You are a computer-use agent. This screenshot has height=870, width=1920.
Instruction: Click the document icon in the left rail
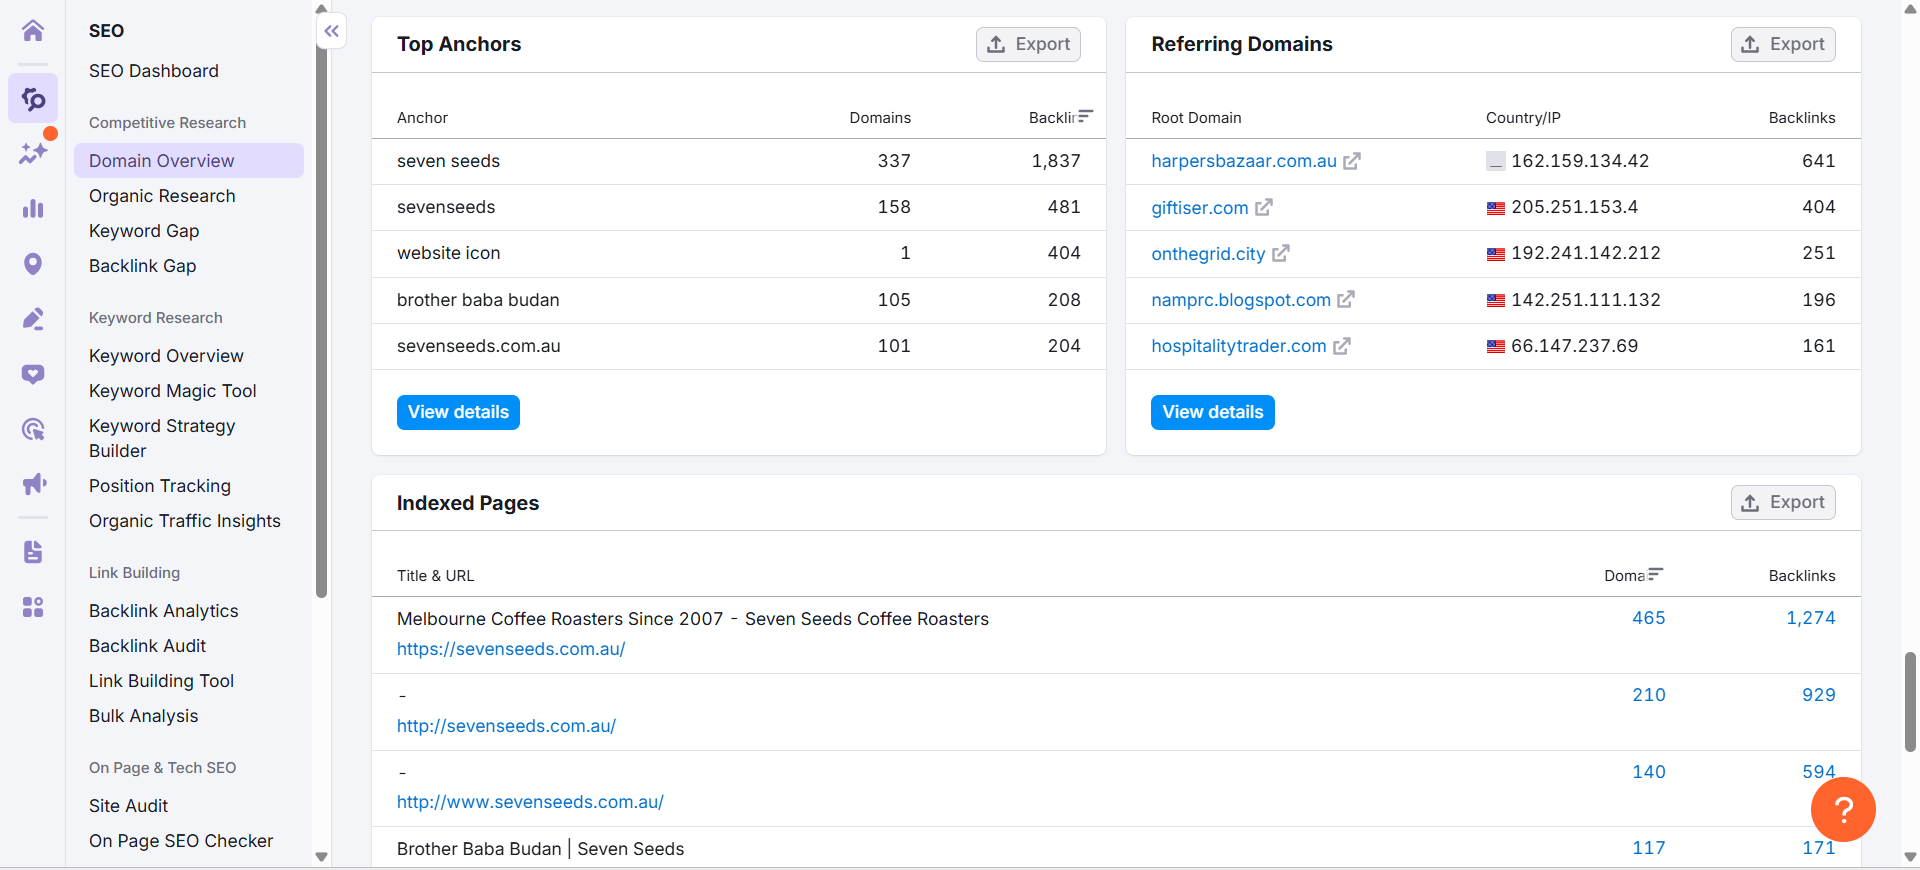coord(33,552)
